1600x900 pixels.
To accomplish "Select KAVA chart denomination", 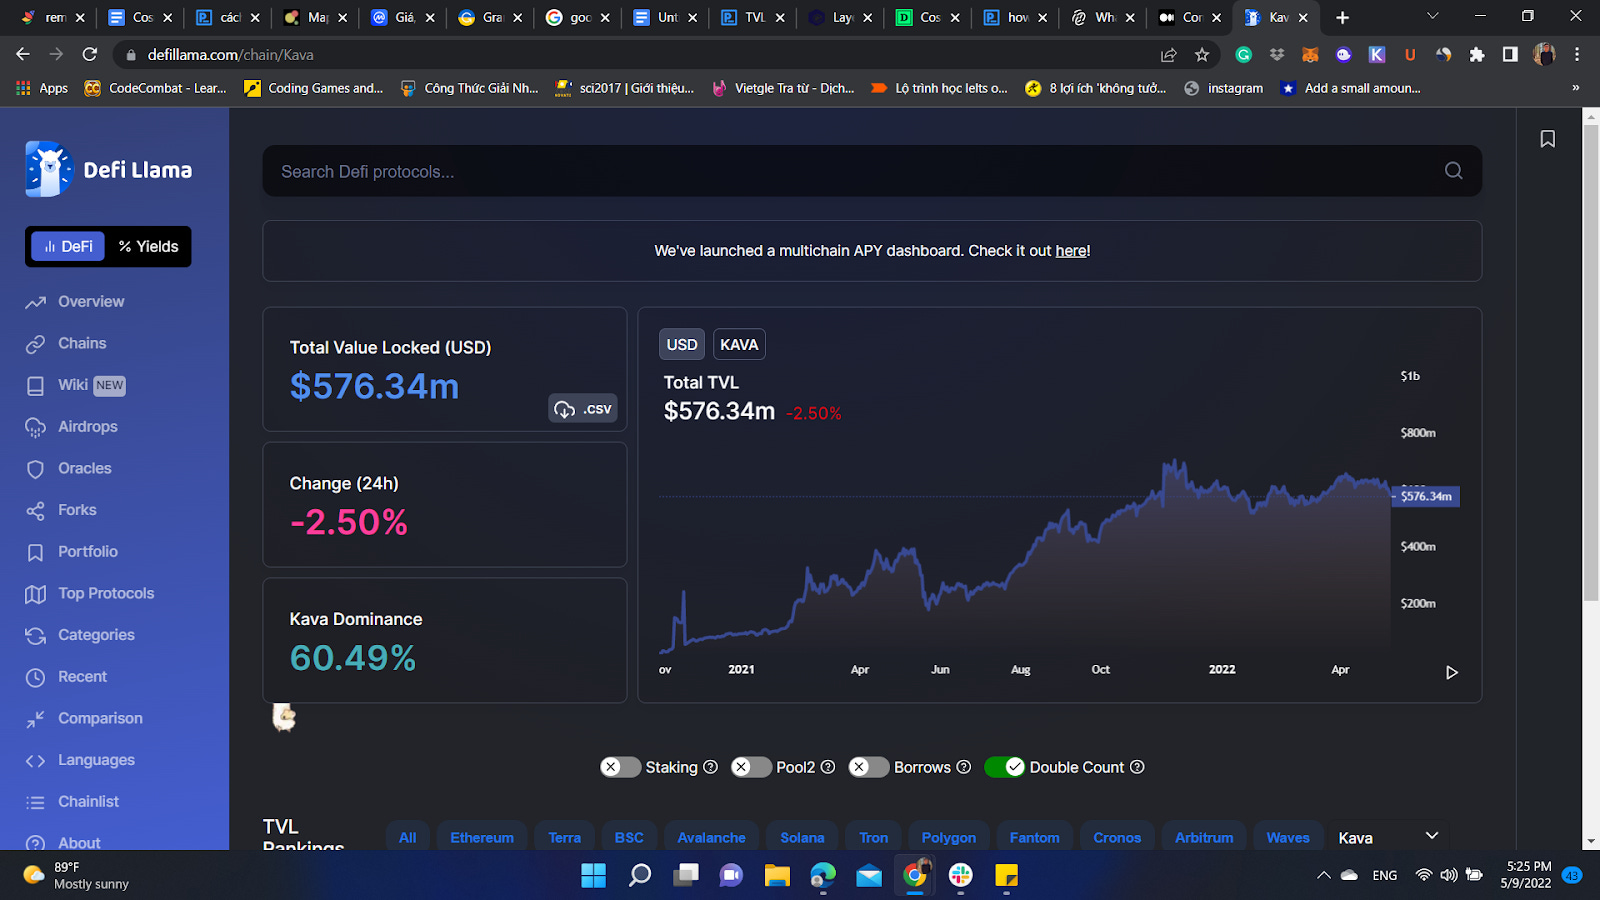I will click(739, 344).
